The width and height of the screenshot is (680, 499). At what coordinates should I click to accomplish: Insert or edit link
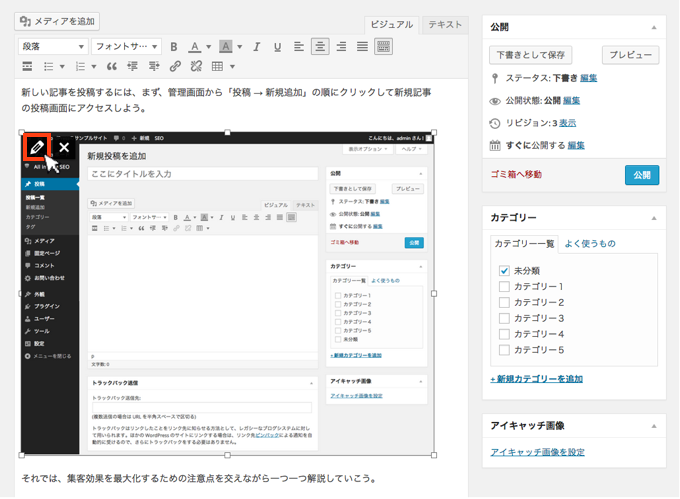point(175,66)
